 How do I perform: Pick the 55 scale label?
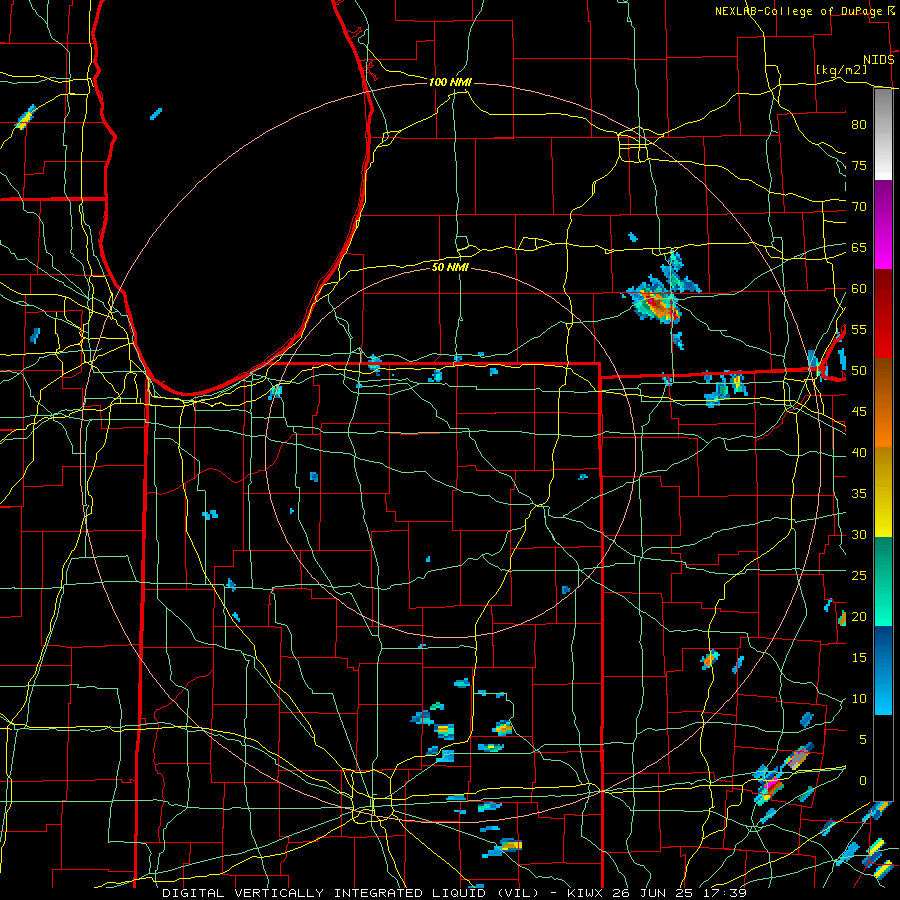click(x=859, y=329)
